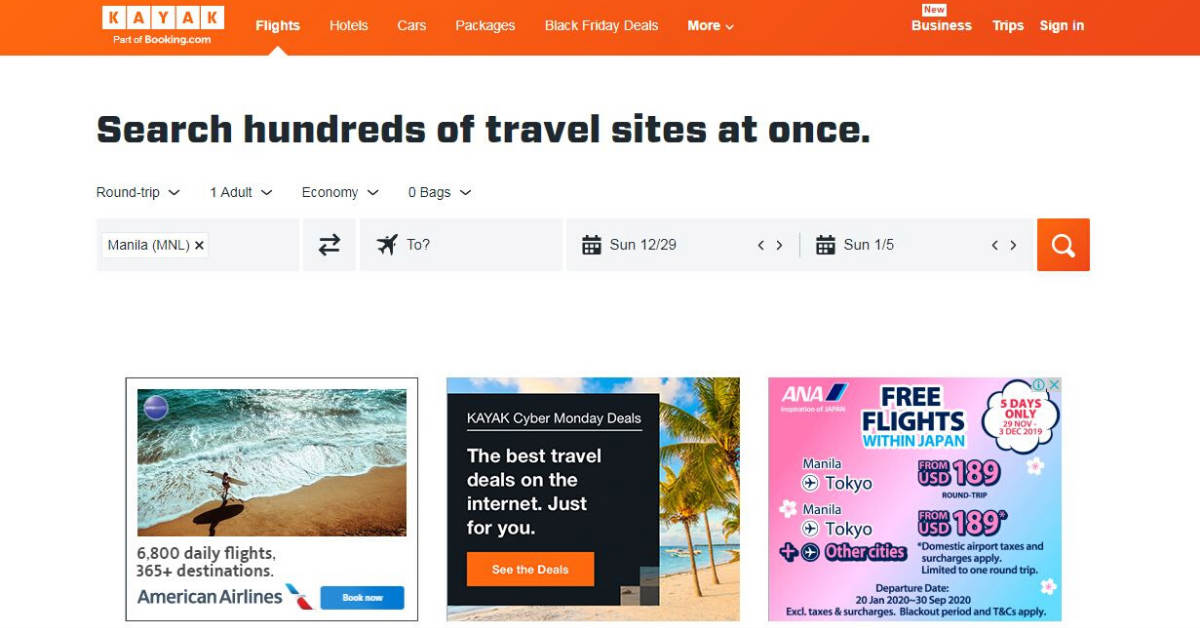The height and width of the screenshot is (628, 1200).
Task: Click the To? destination field
Action: 461,245
